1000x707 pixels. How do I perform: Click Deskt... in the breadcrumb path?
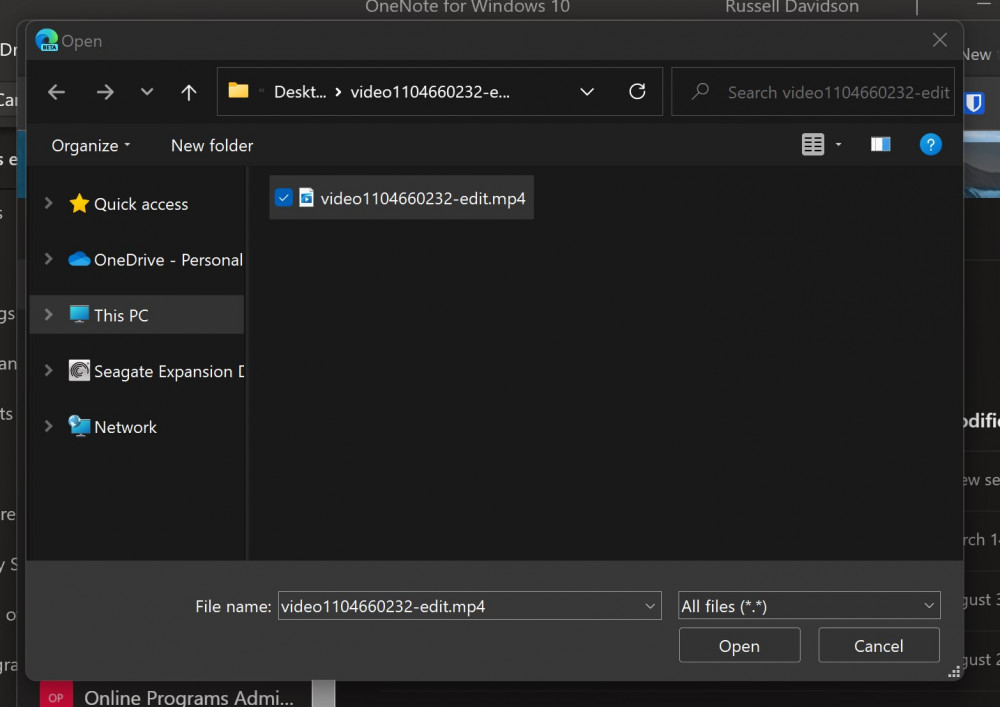click(297, 91)
